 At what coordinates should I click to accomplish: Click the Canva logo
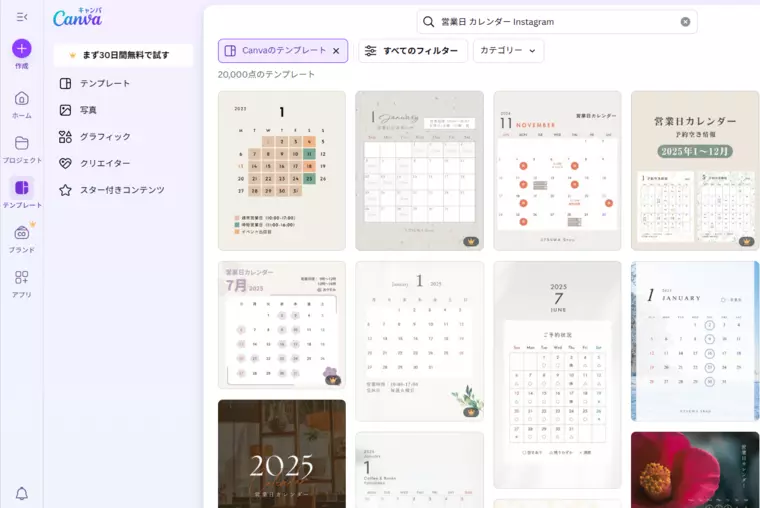78,17
